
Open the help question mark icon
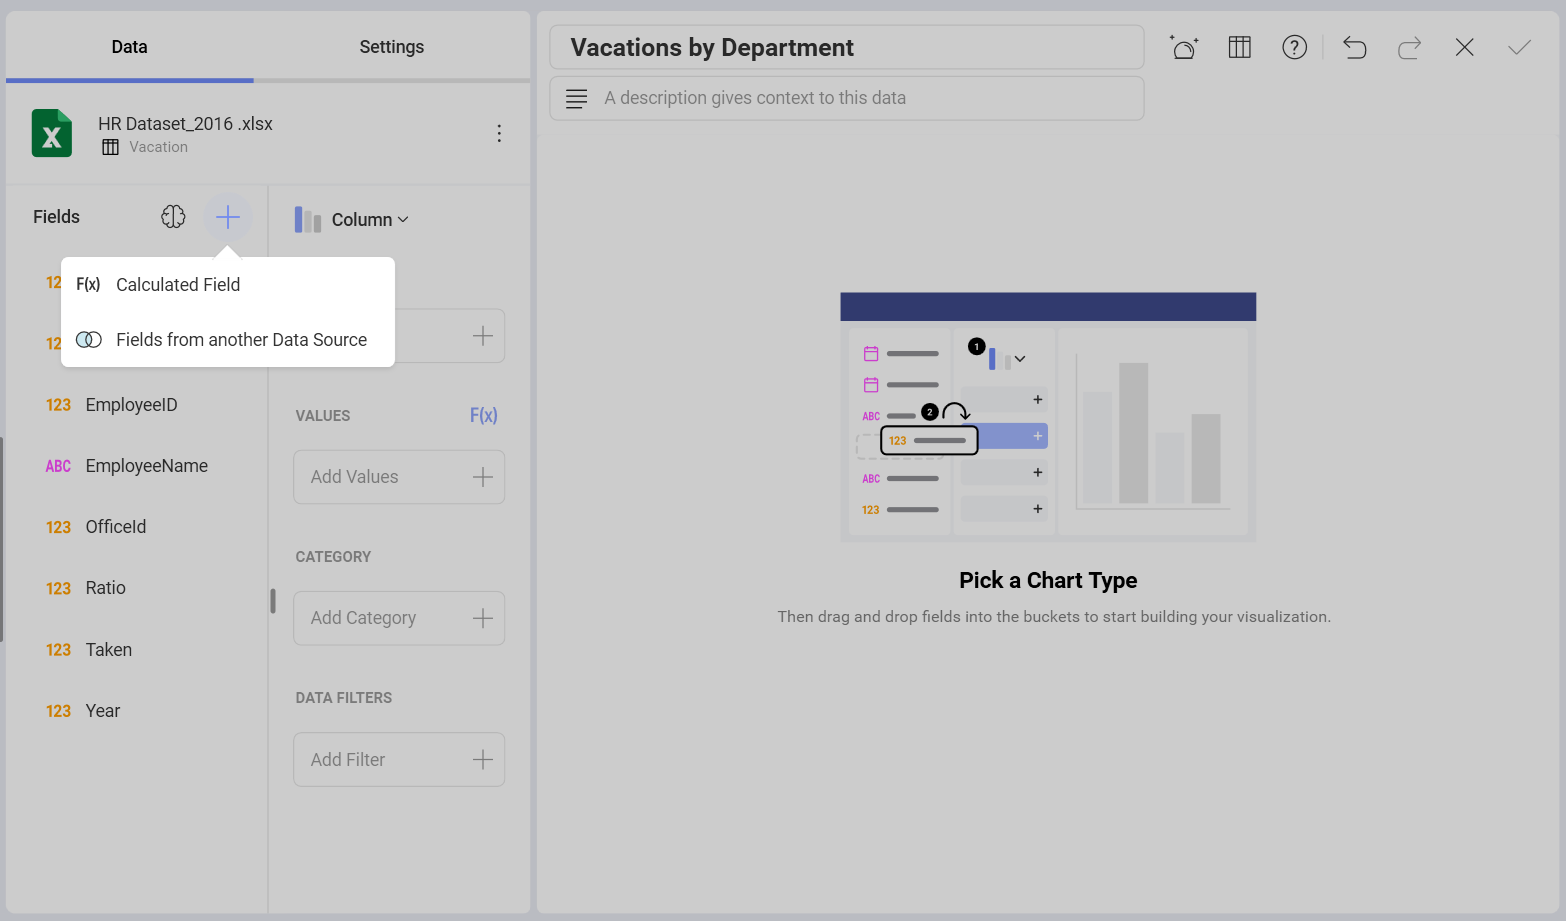1295,47
